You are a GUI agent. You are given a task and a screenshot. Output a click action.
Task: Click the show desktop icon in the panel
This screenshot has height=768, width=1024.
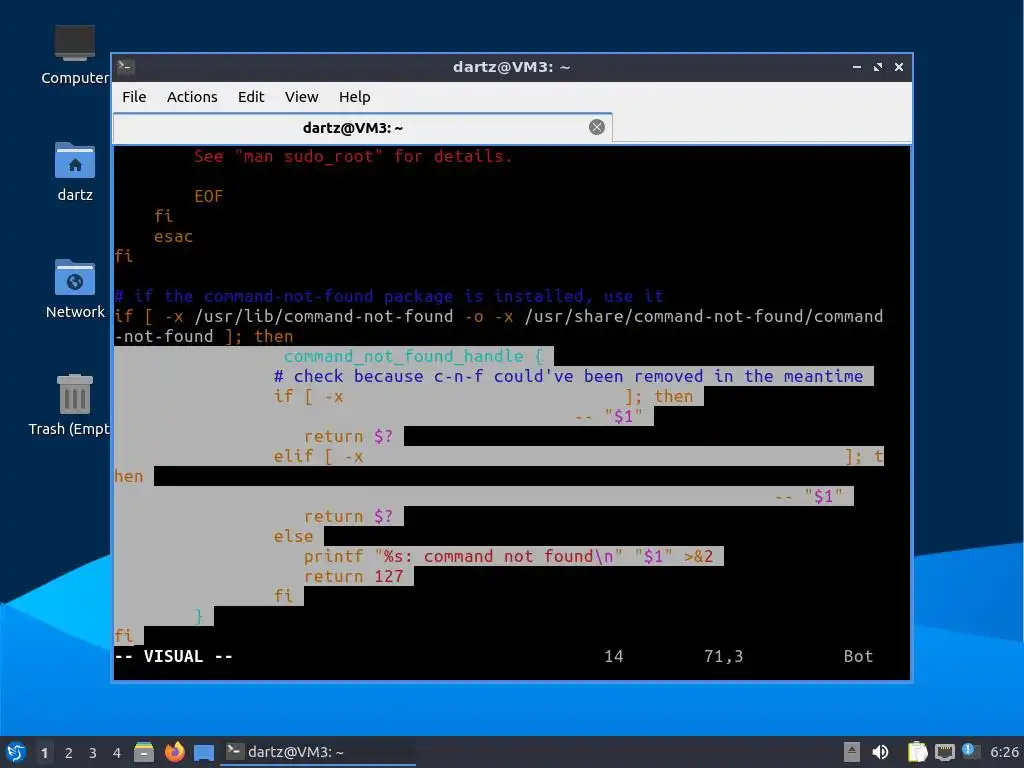(204, 752)
